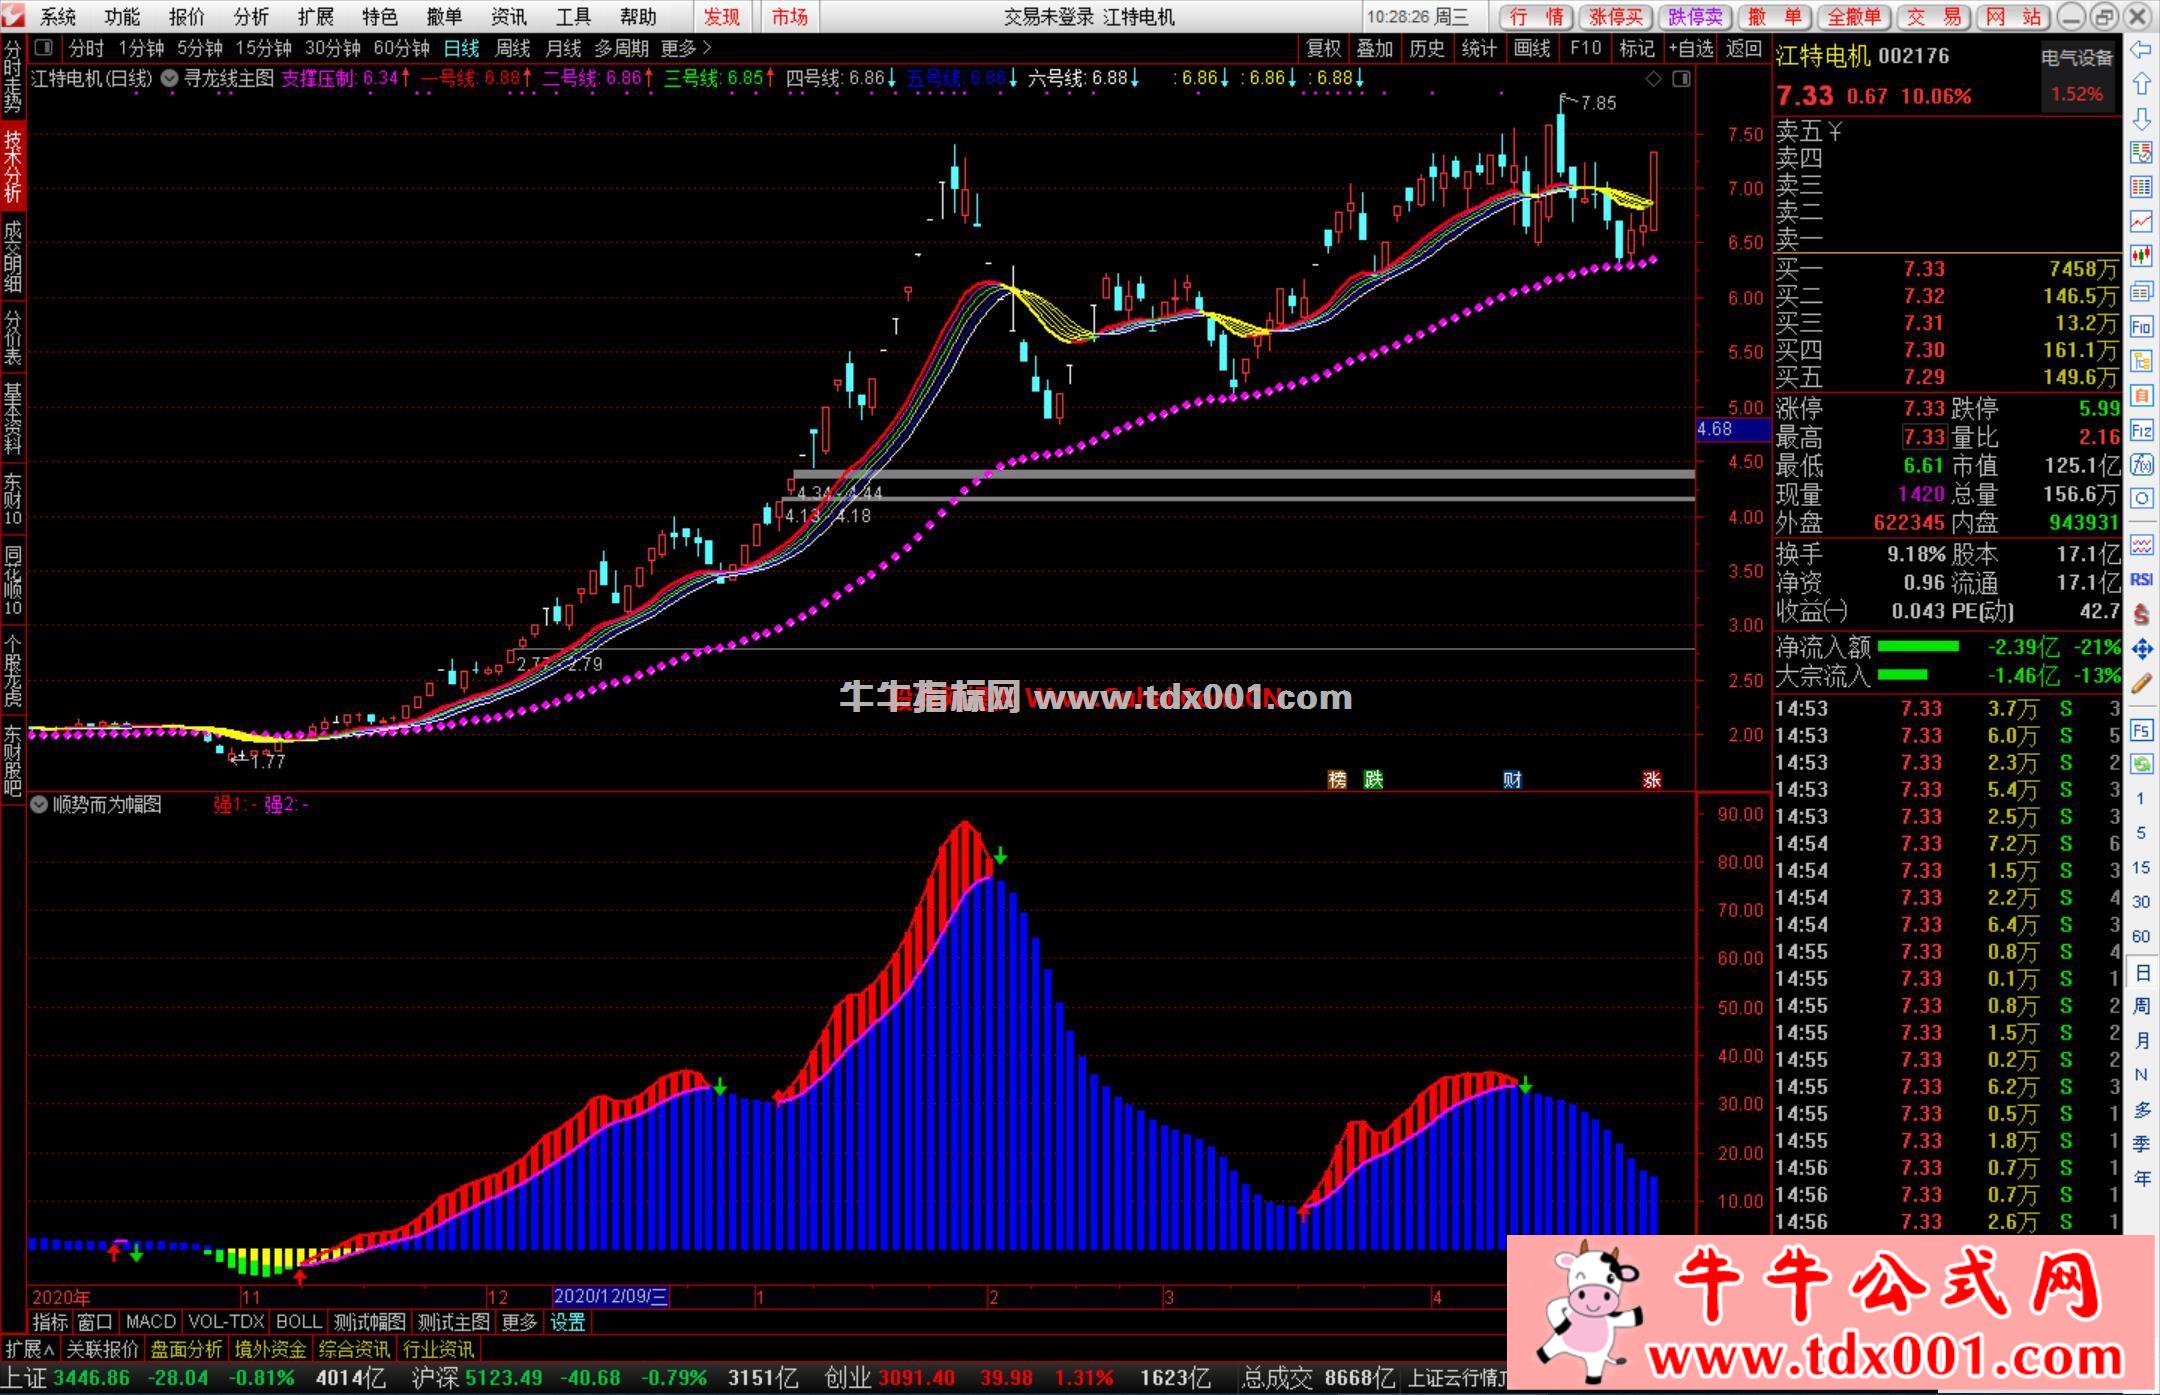Expand the 寻龙线主图 indicator dropdown
The image size is (2160, 1395).
169,78
